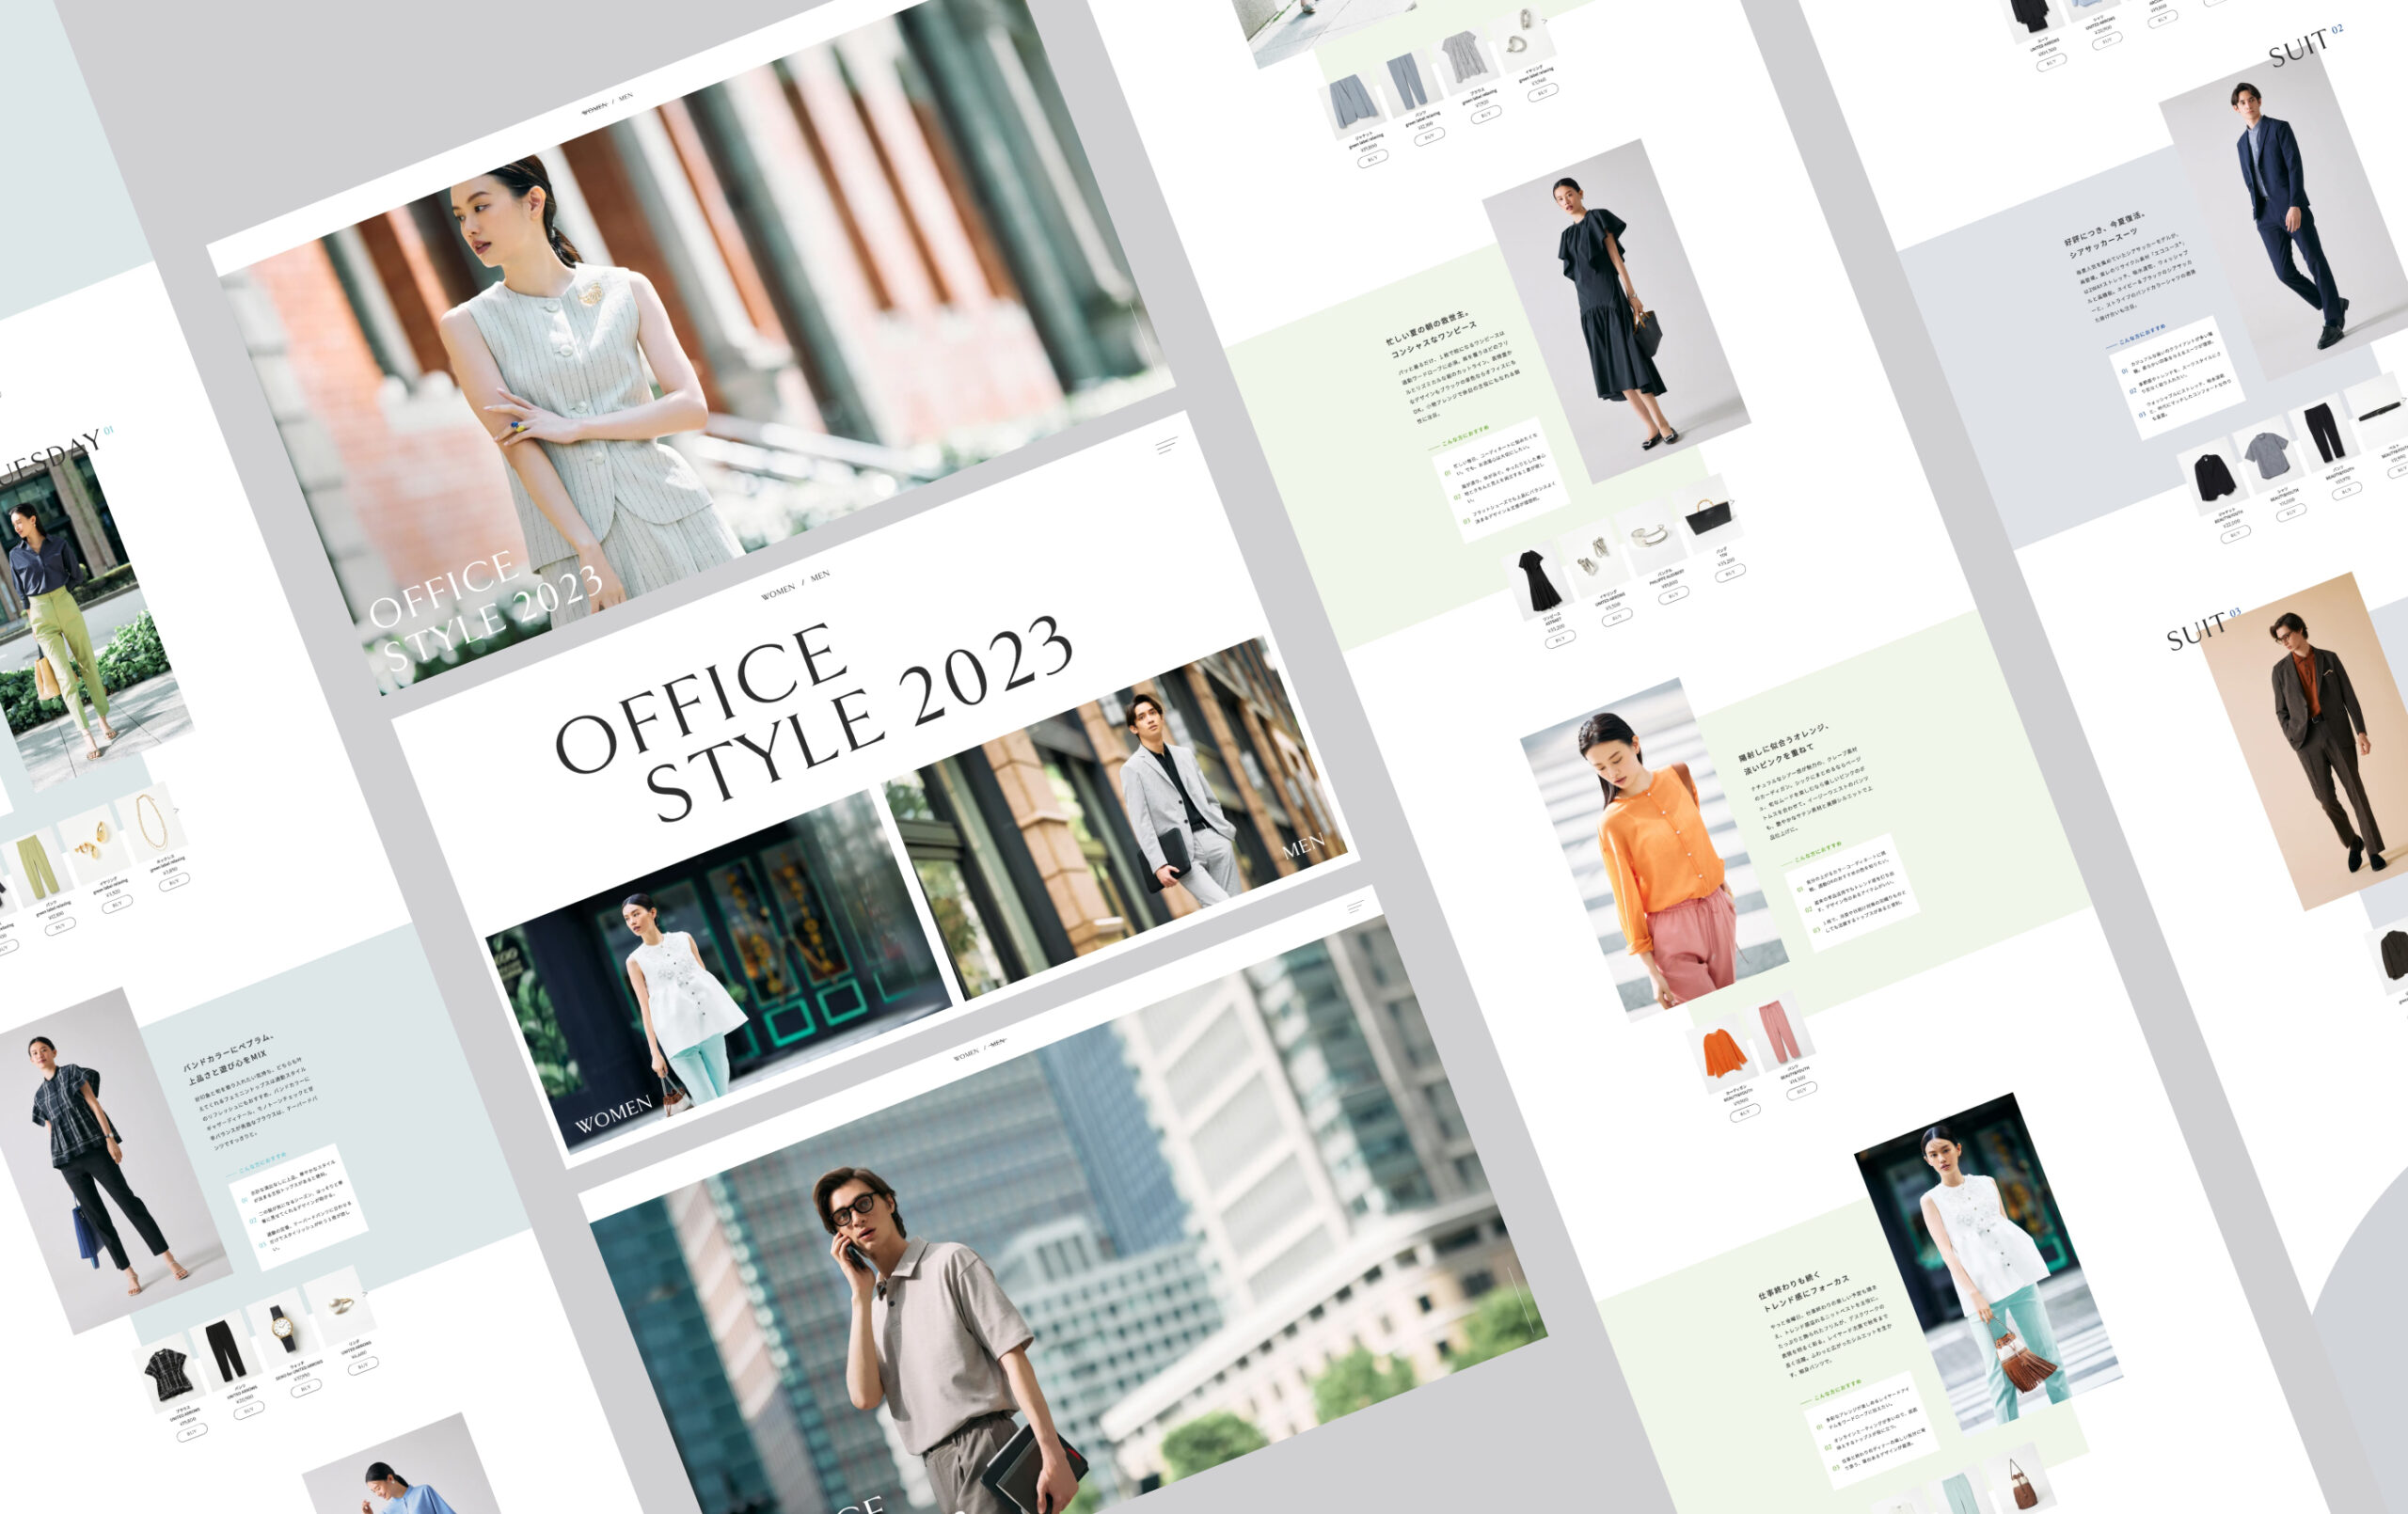Open hamburger menu on men's hero page

1356,907
